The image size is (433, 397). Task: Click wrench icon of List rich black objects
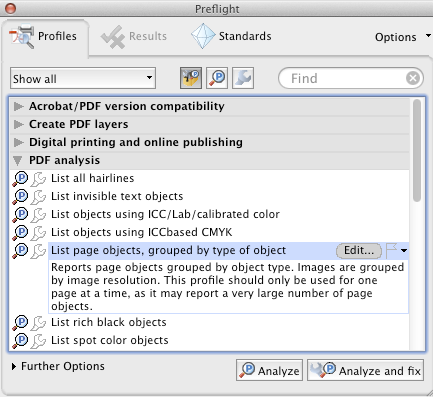coord(38,323)
